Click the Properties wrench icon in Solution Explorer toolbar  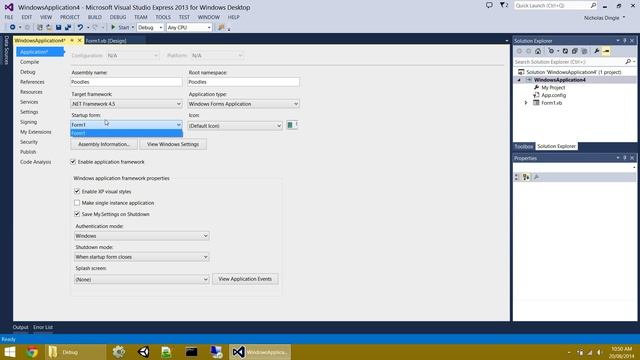[x=596, y=51]
